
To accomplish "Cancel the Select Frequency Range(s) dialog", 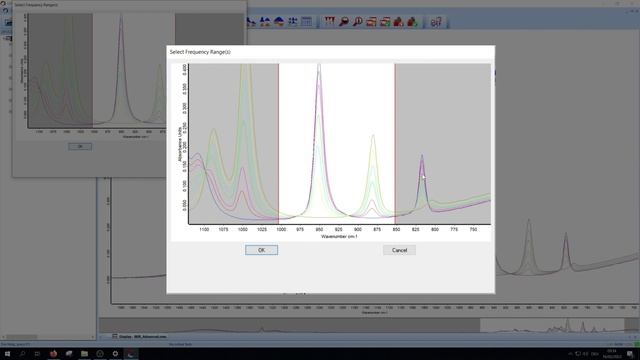I will pyautogui.click(x=399, y=250).
